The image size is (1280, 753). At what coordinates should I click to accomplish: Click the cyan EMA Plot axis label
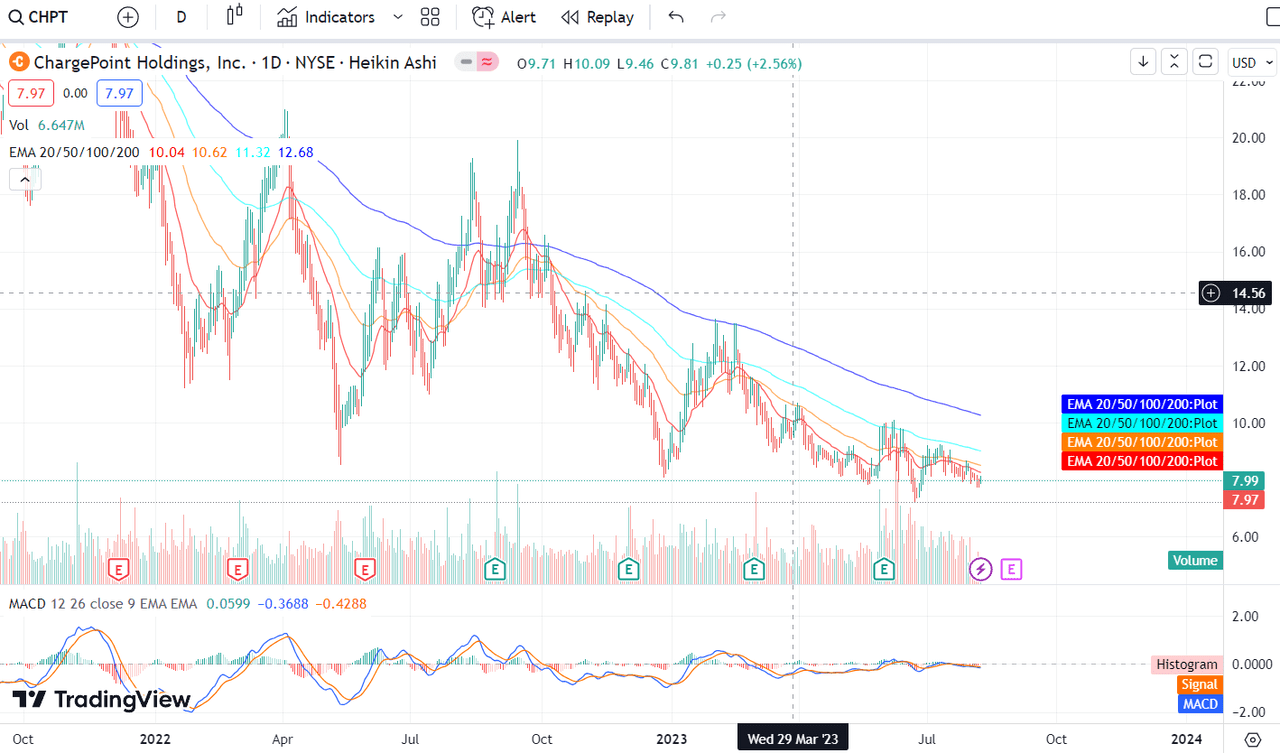1142,423
